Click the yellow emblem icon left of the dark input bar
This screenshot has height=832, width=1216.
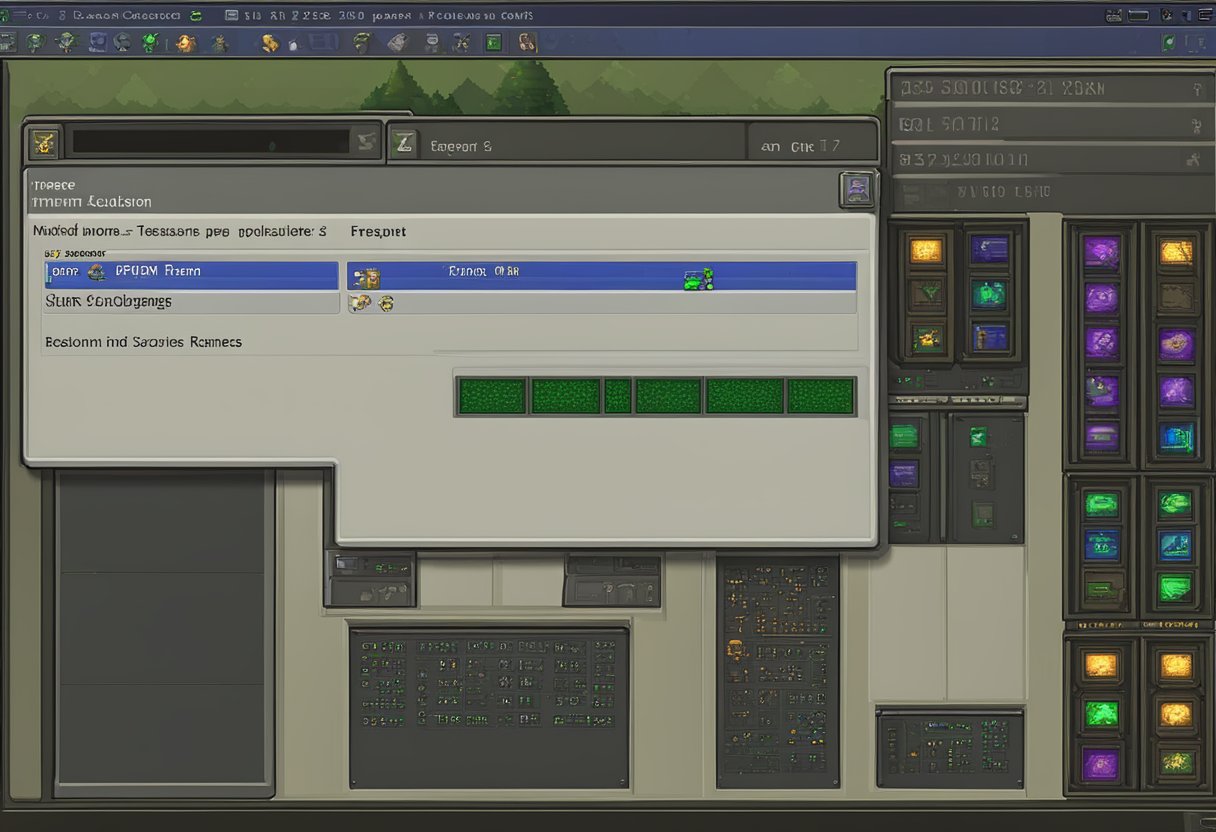coord(43,142)
